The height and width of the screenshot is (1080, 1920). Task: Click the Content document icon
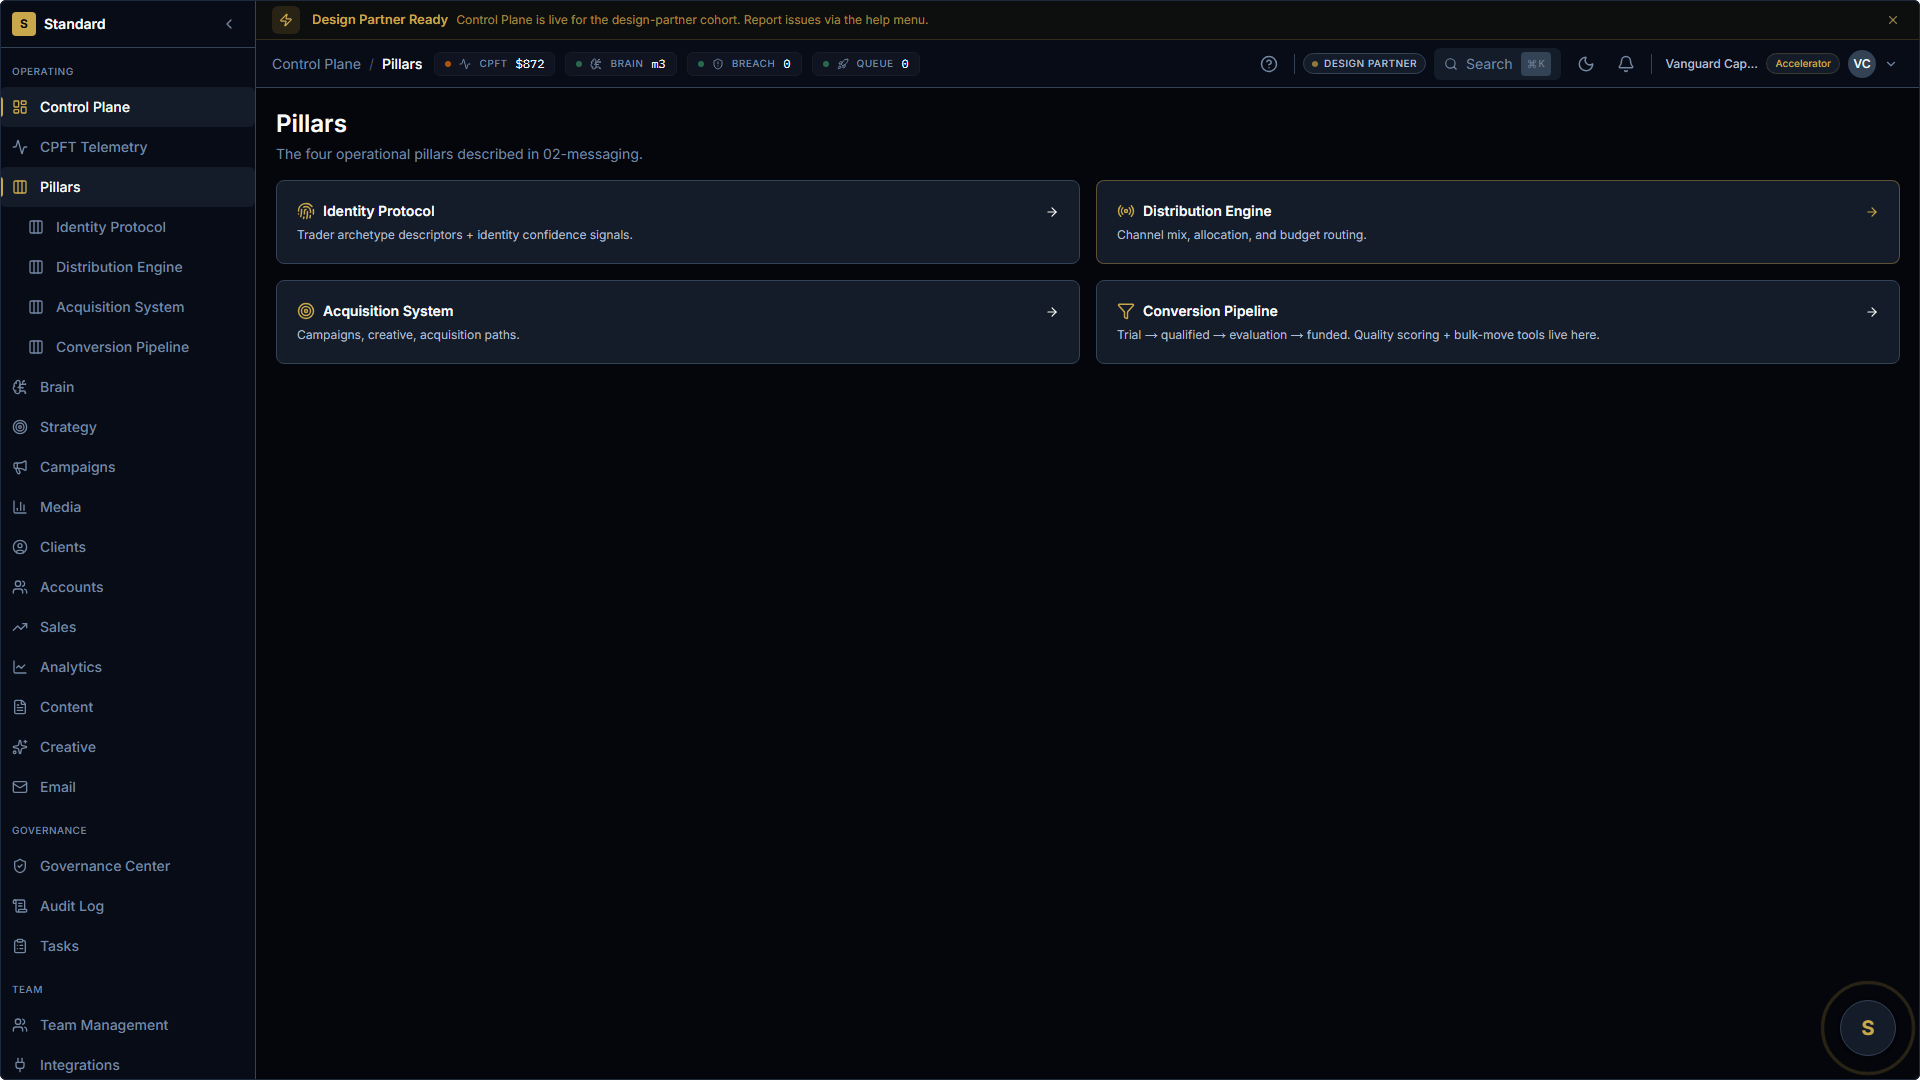(x=20, y=707)
